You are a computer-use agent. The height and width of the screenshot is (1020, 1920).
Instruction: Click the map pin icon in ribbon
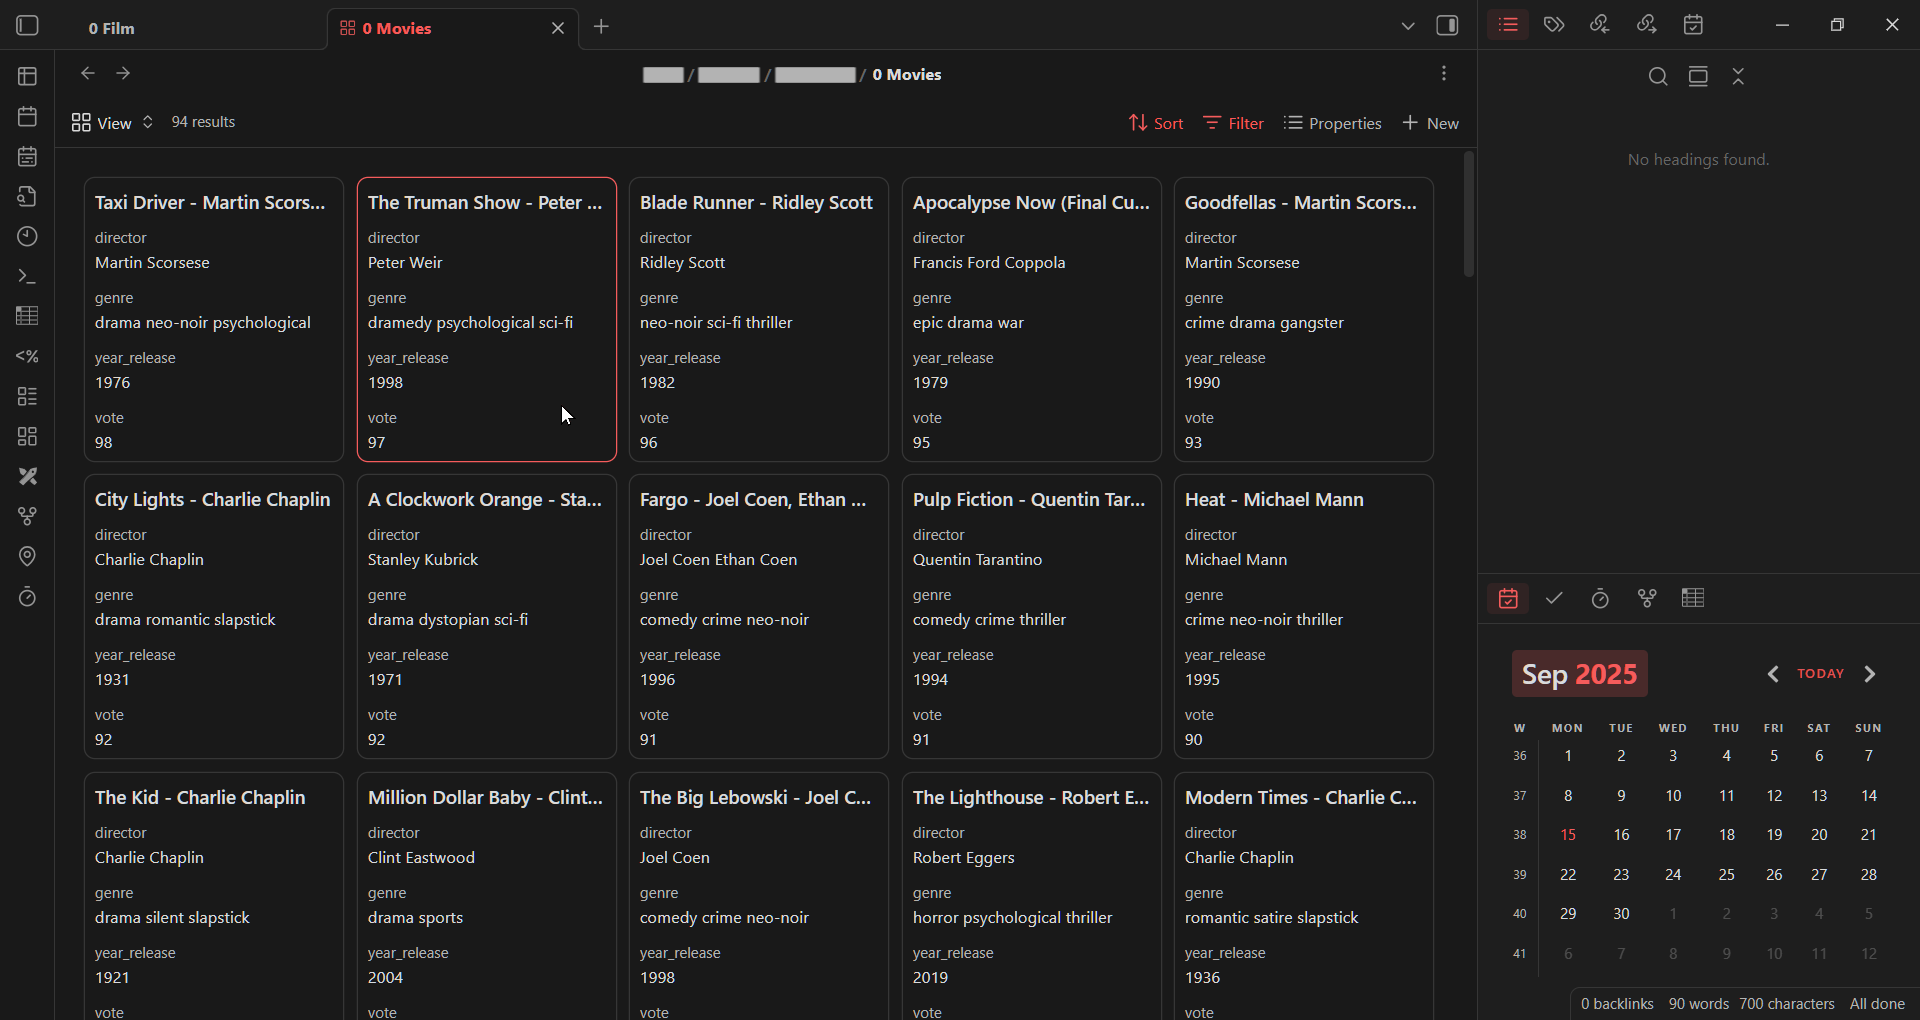[x=27, y=556]
